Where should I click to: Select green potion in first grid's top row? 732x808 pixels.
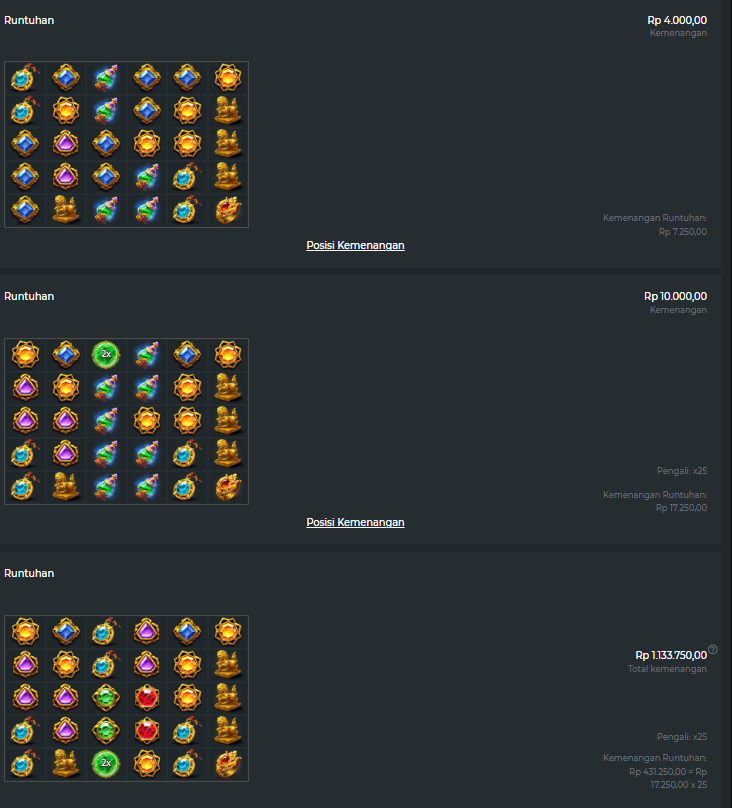point(106,78)
